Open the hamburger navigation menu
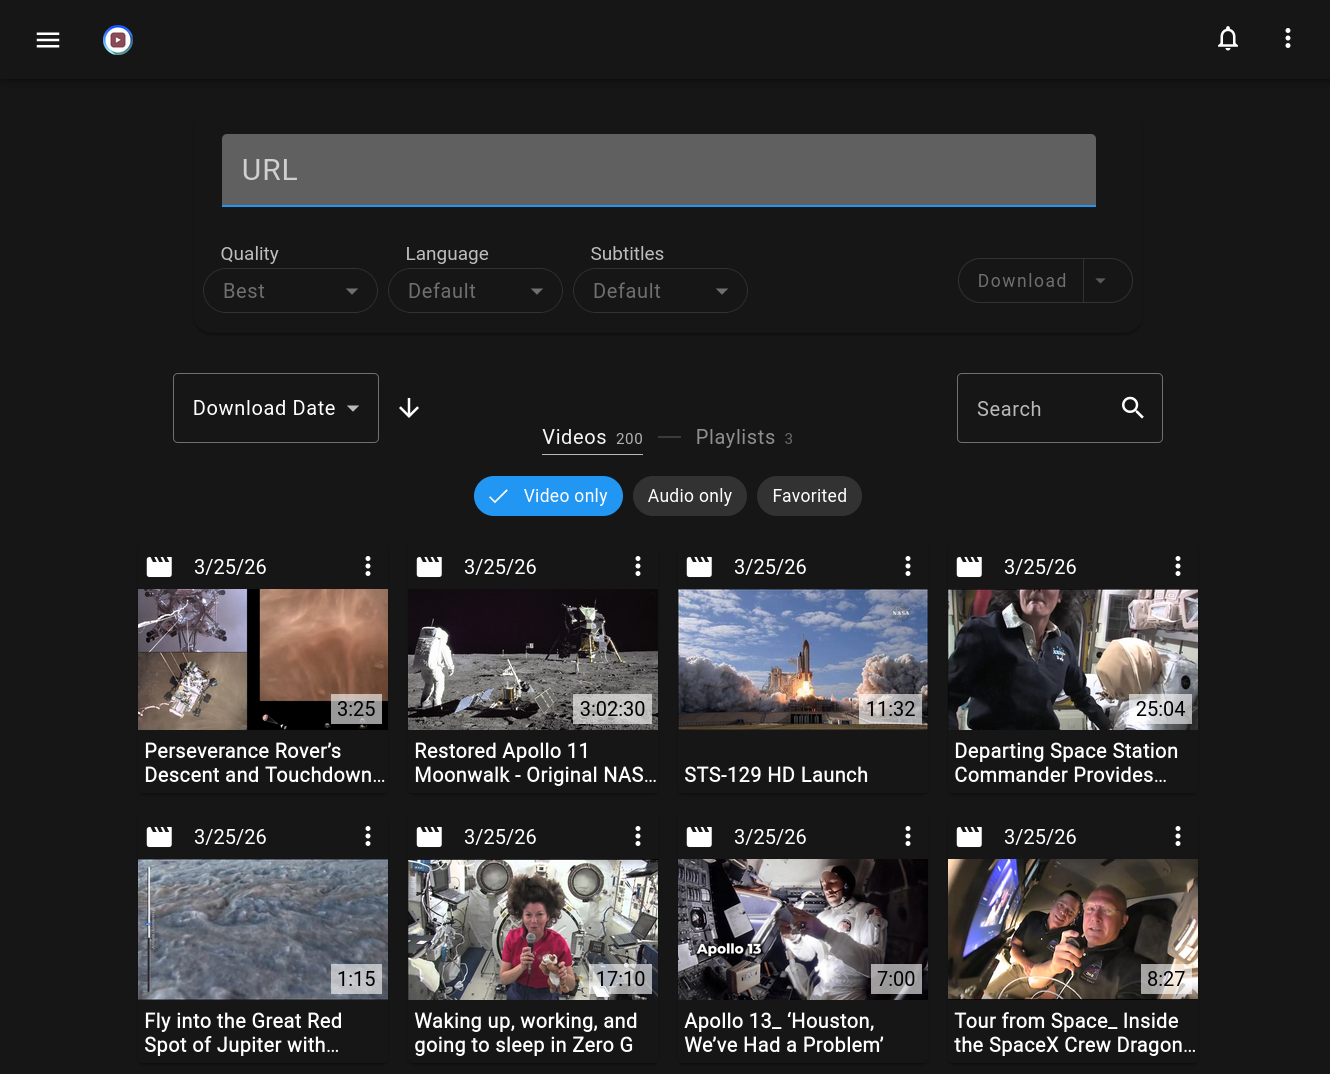Viewport: 1330px width, 1074px height. click(48, 40)
